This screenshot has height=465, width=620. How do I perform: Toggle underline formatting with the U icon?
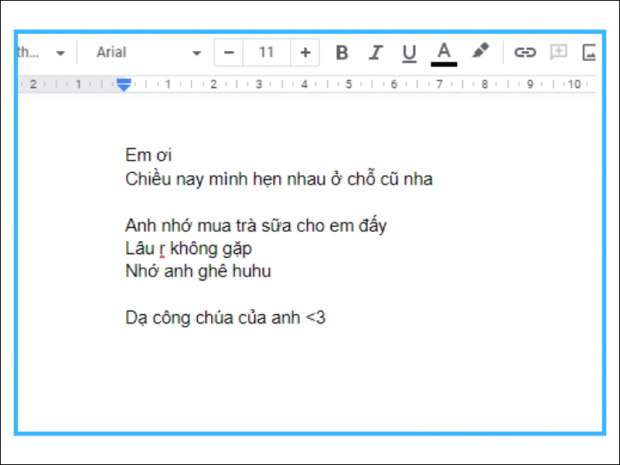click(409, 53)
